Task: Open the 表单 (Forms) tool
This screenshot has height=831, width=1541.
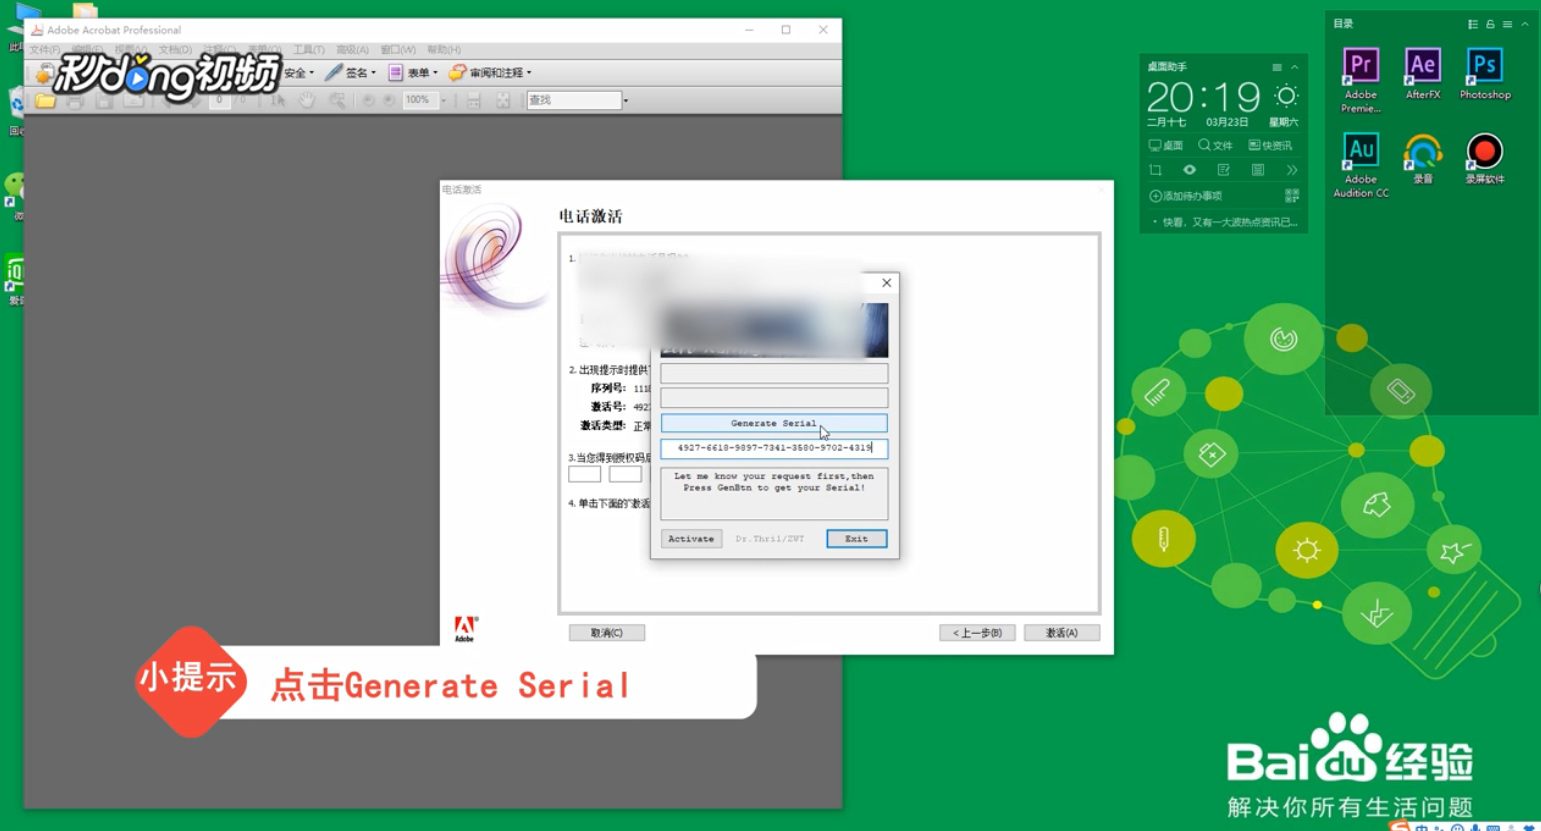Action: (418, 72)
